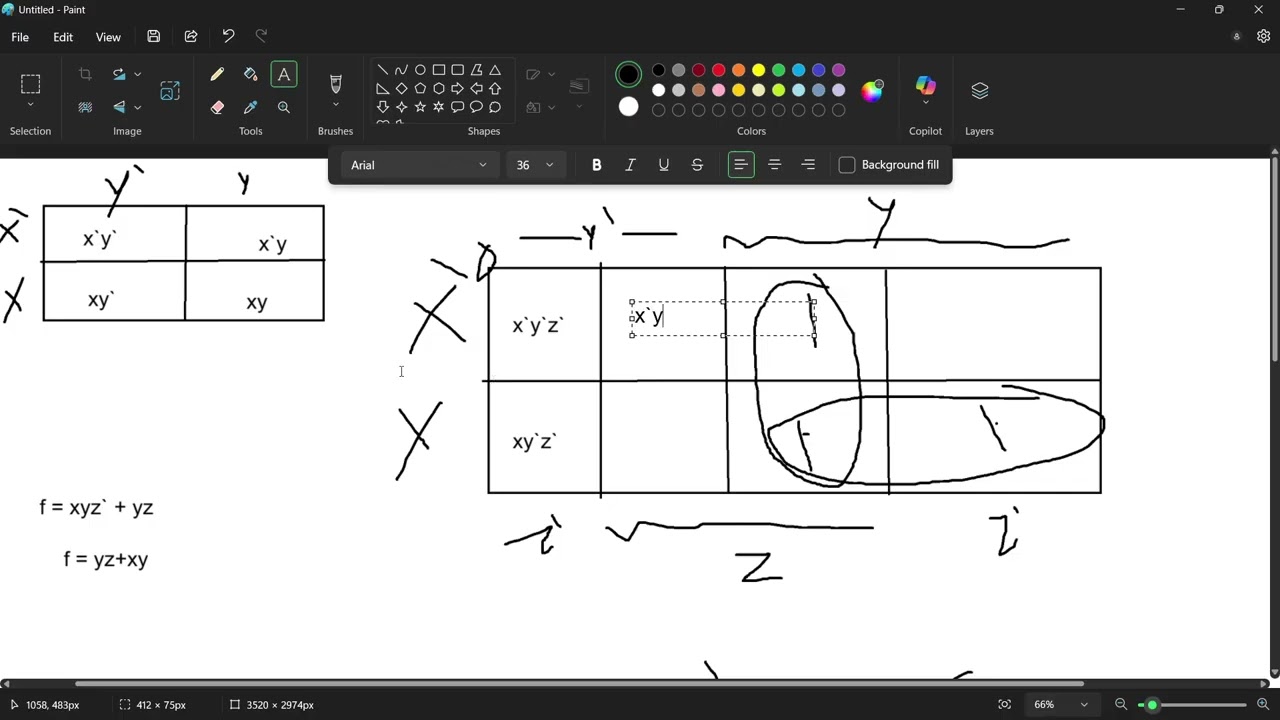1280x720 pixels.
Task: Open the font size 36 dropdown
Action: point(534,165)
